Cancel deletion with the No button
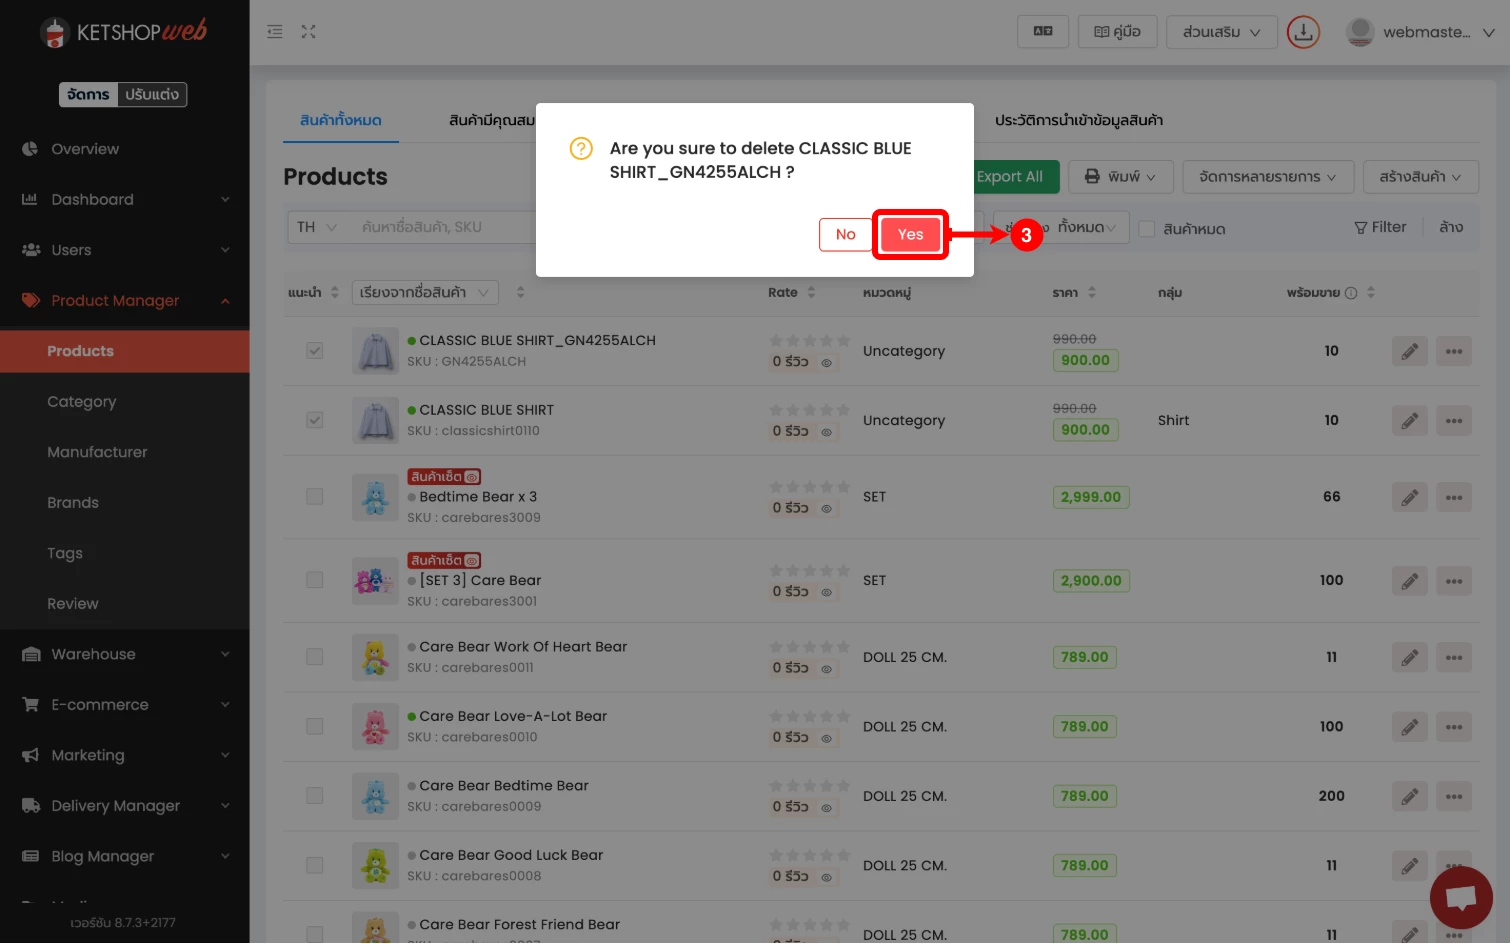Screen dimensions: 1510x944 click(x=845, y=234)
